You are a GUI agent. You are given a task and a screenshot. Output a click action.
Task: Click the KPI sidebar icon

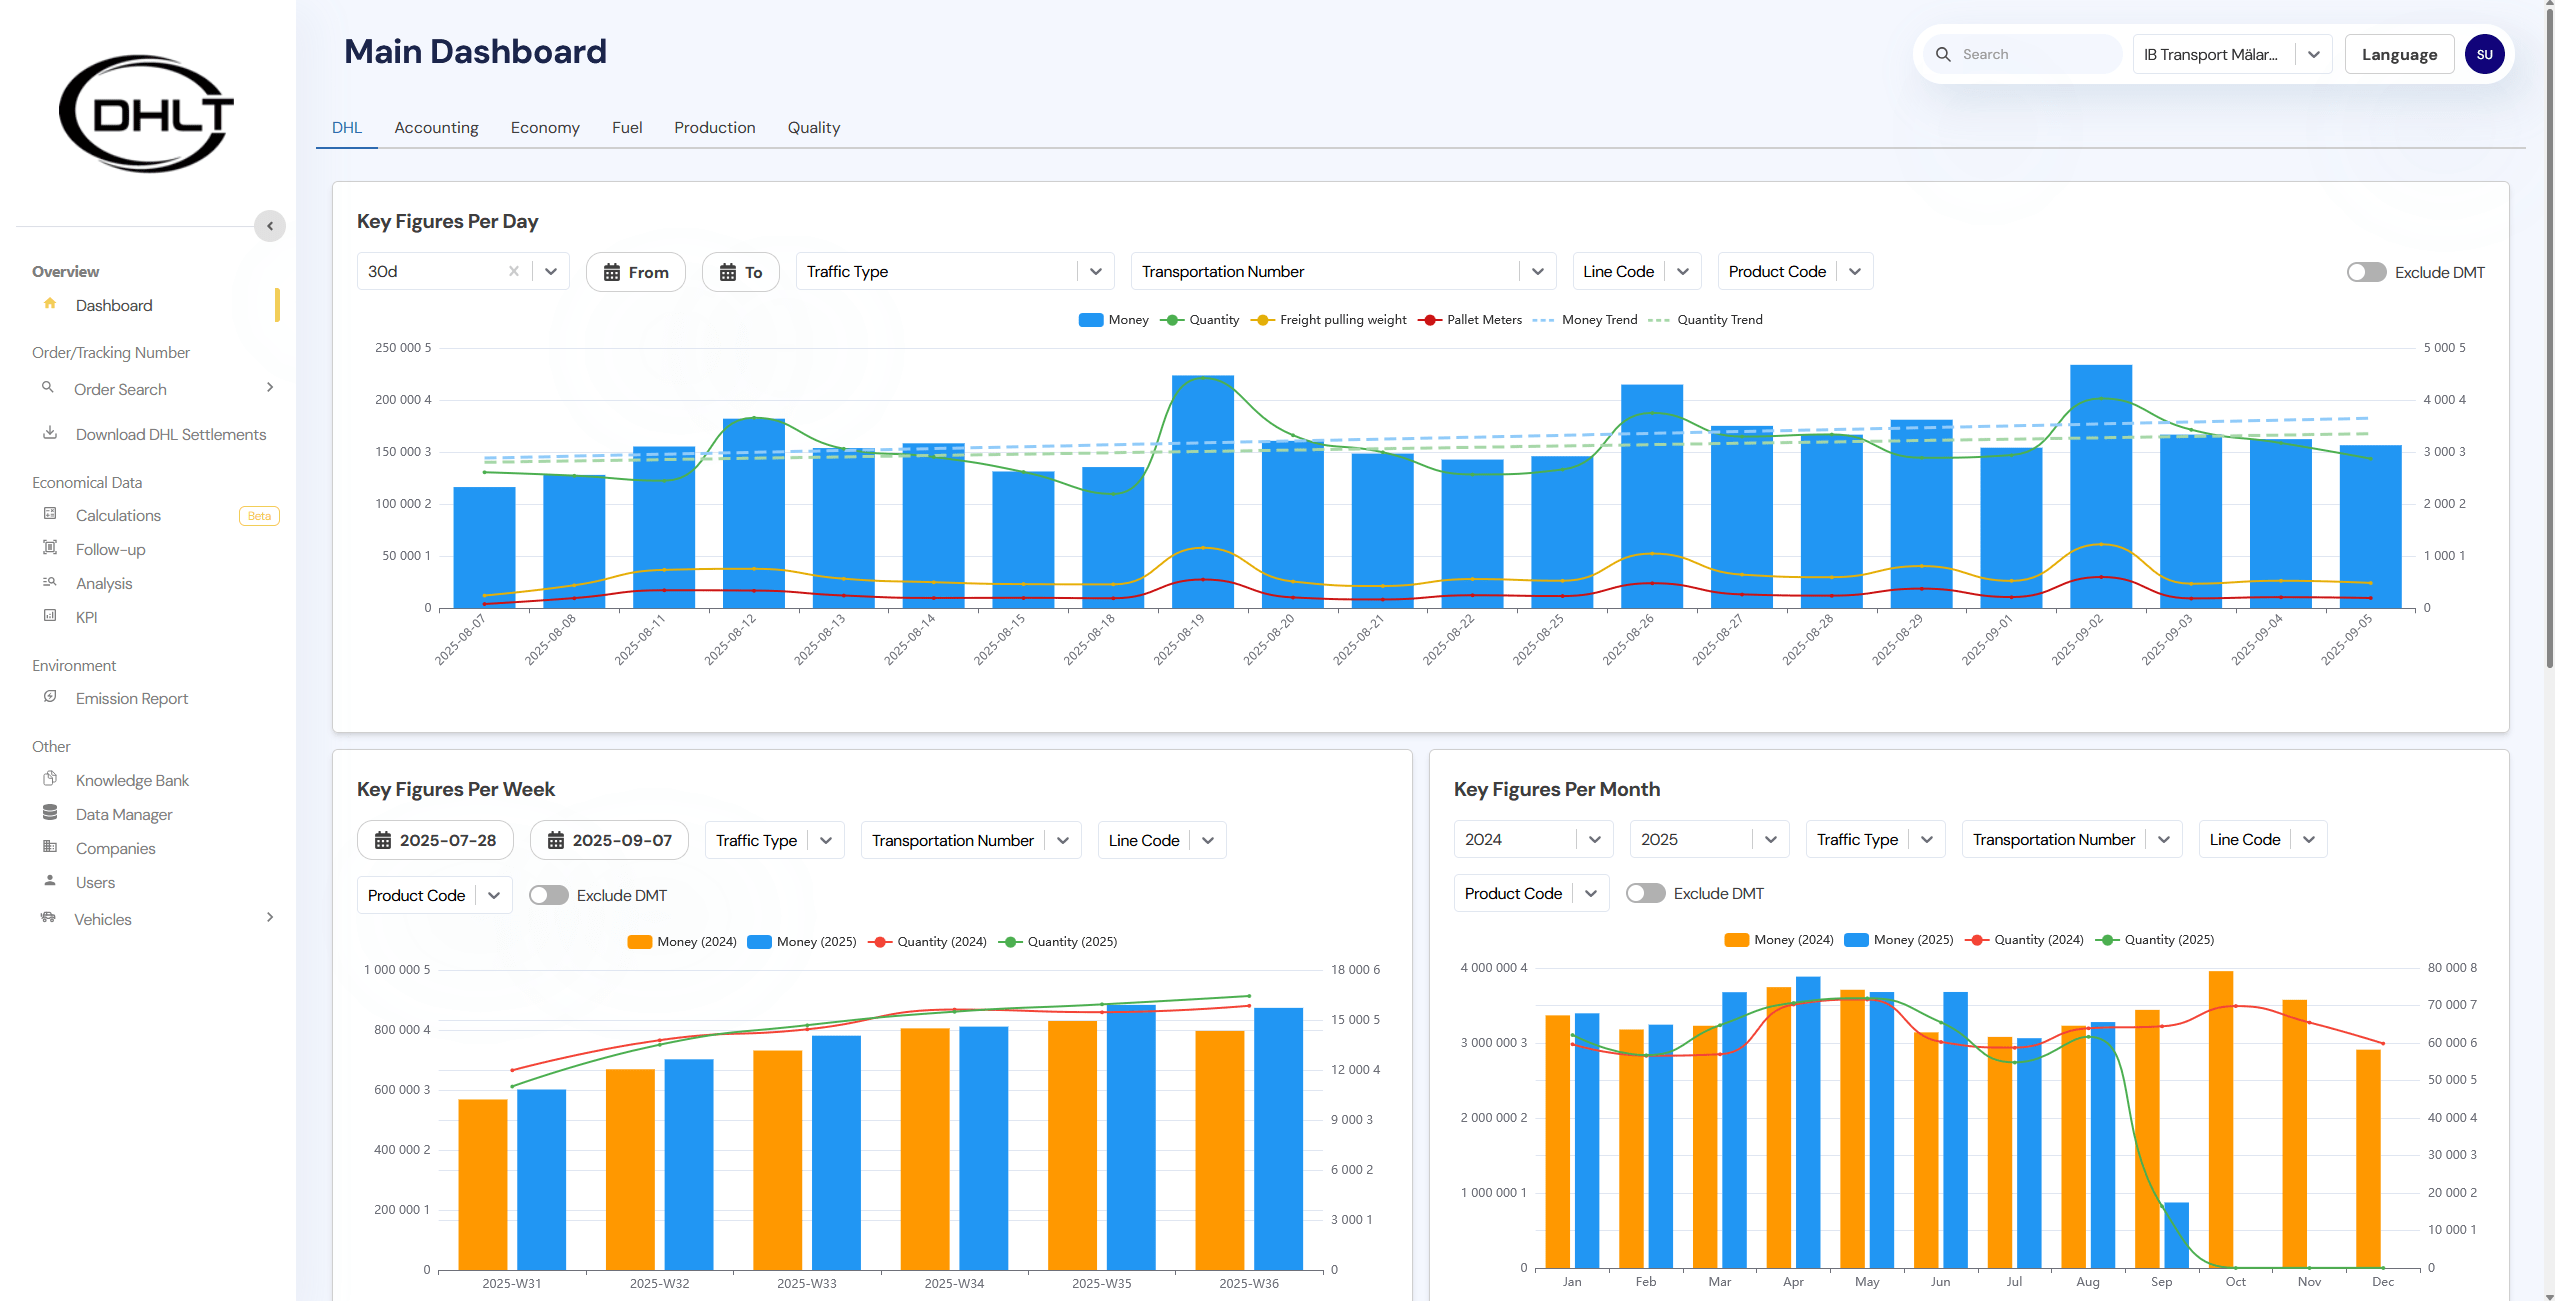pos(50,616)
